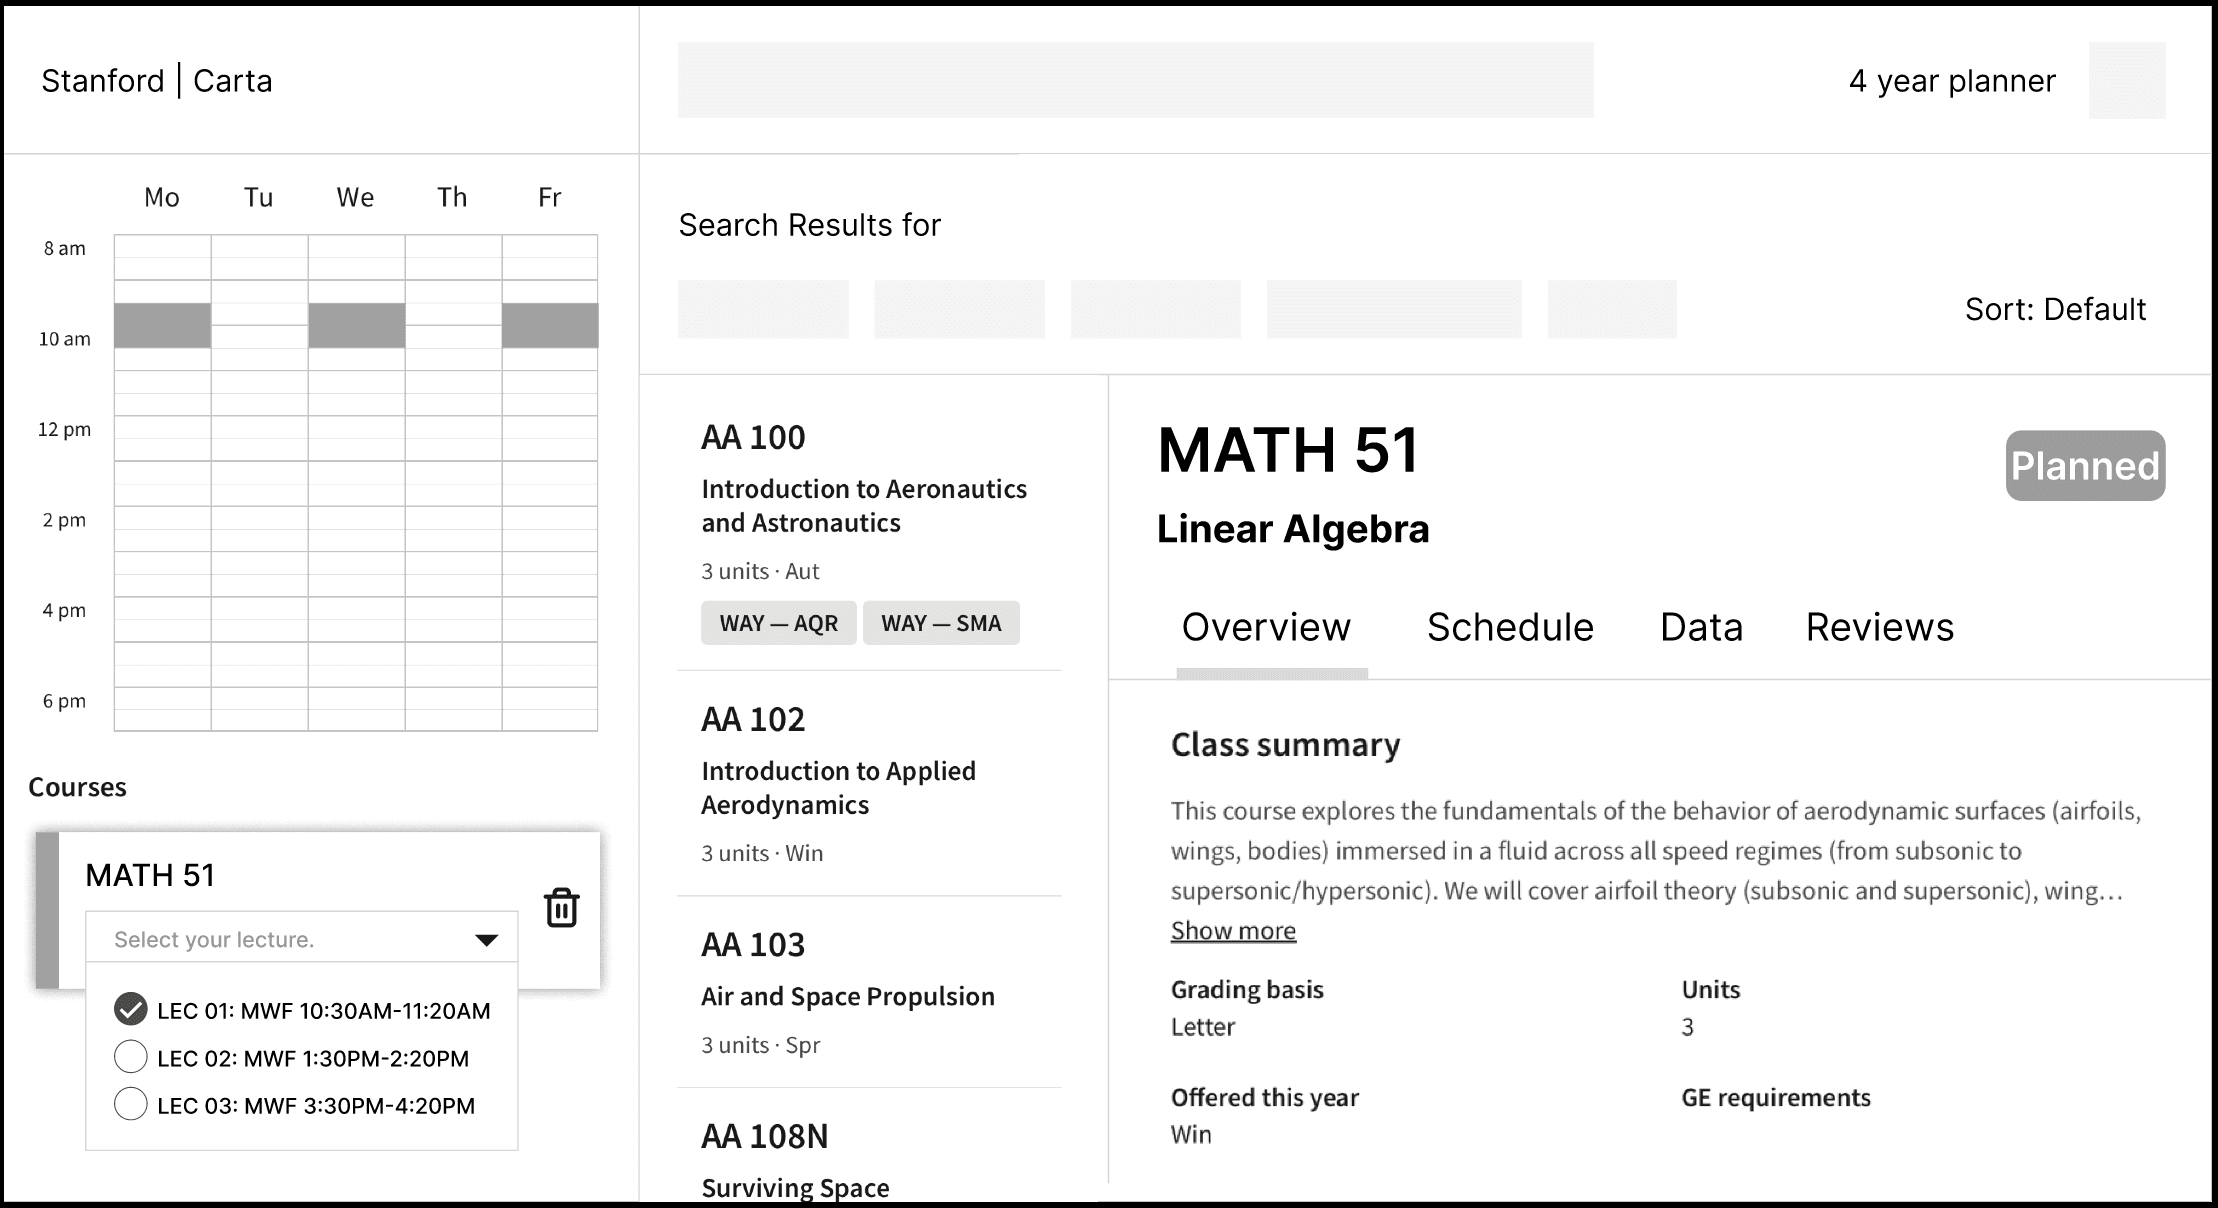Click the Planned button
Image resolution: width=2218 pixels, height=1208 pixels.
click(2084, 466)
